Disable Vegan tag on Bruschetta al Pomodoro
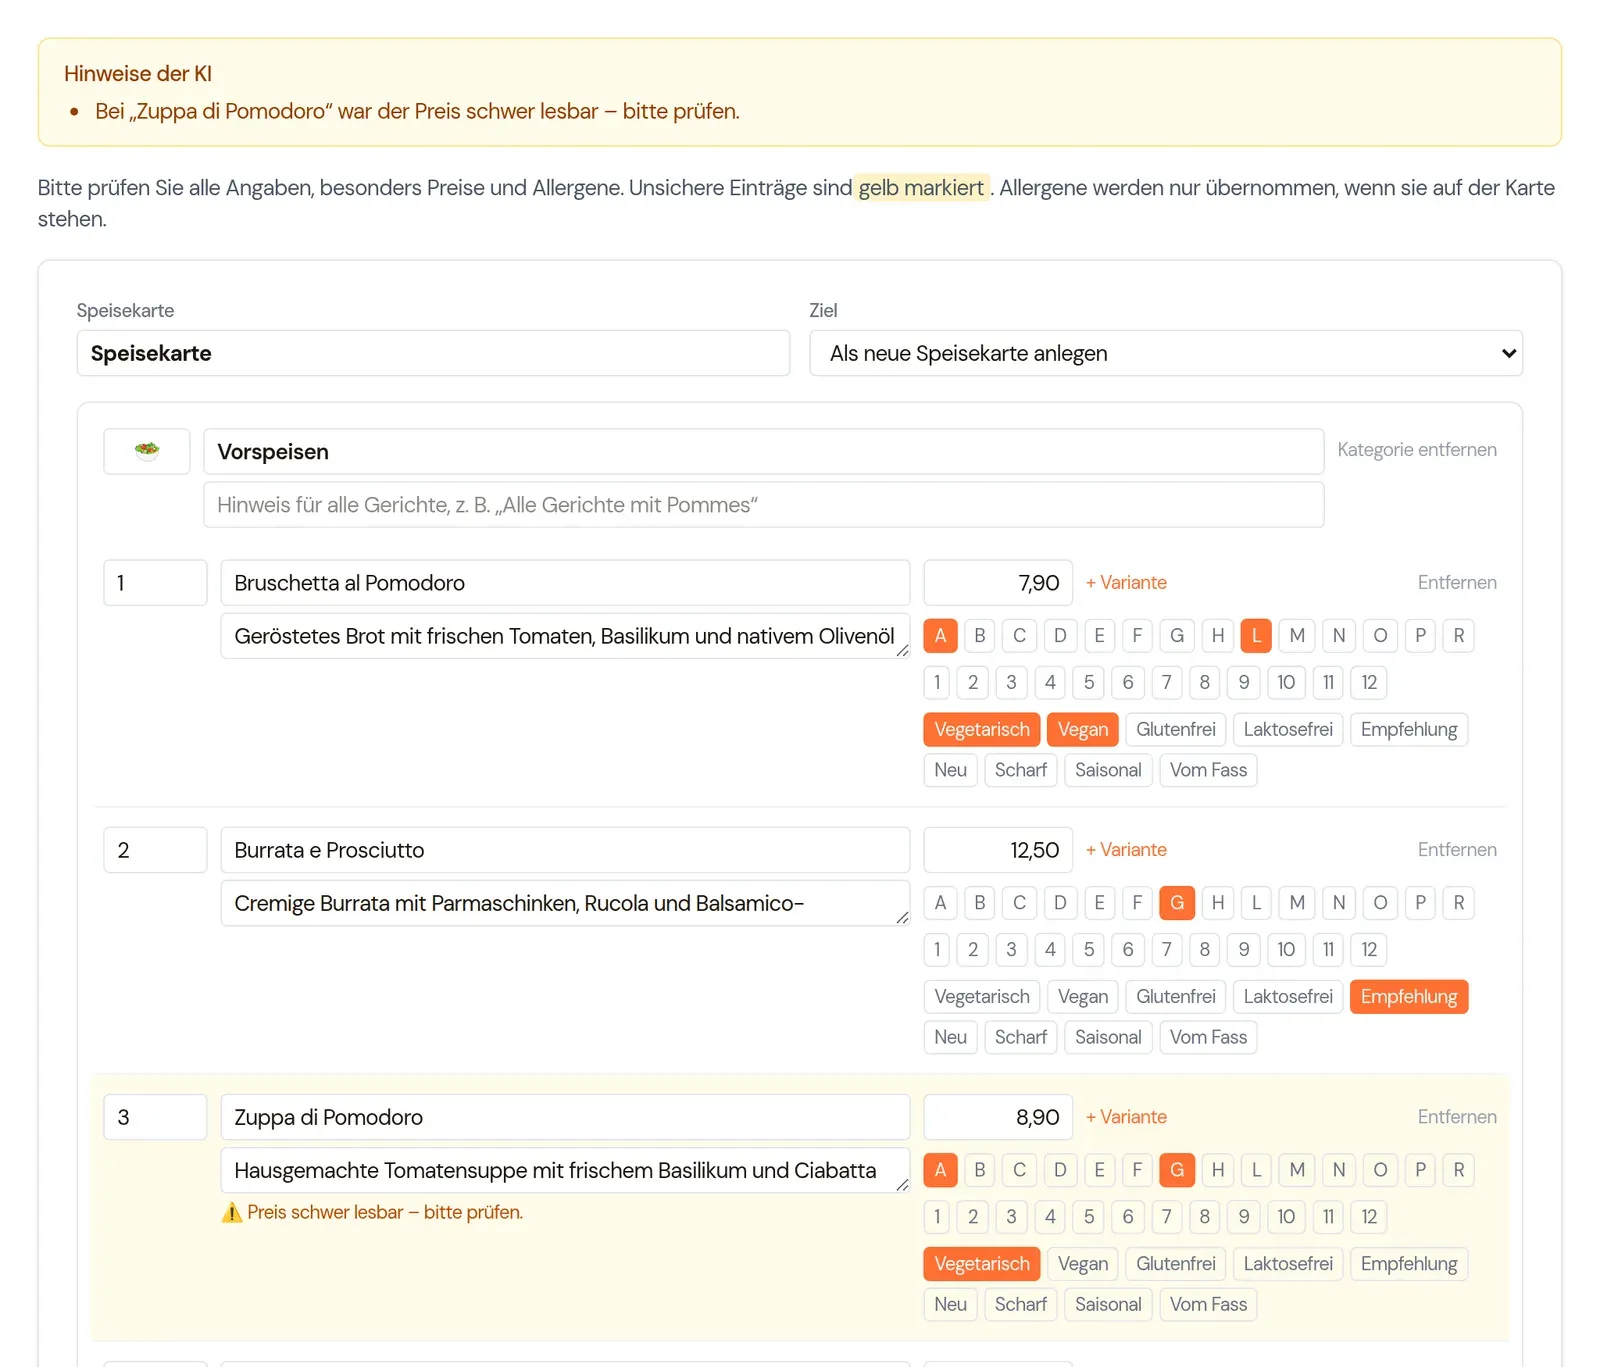1600x1367 pixels. (x=1083, y=729)
